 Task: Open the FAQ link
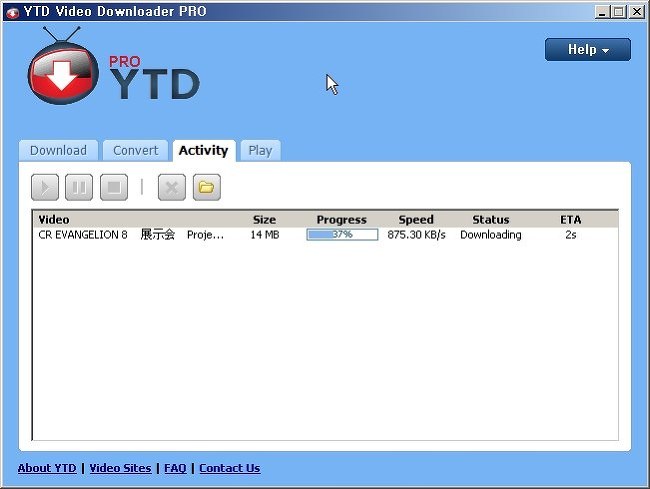(x=175, y=468)
